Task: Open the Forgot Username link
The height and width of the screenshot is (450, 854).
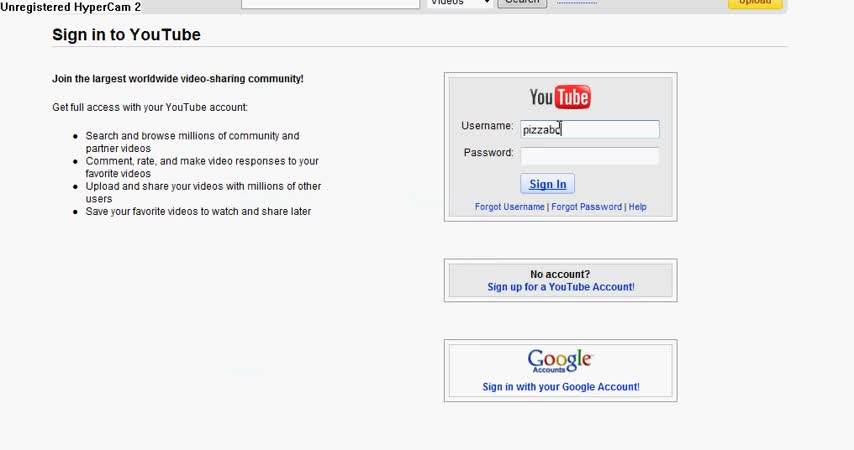Action: point(510,207)
